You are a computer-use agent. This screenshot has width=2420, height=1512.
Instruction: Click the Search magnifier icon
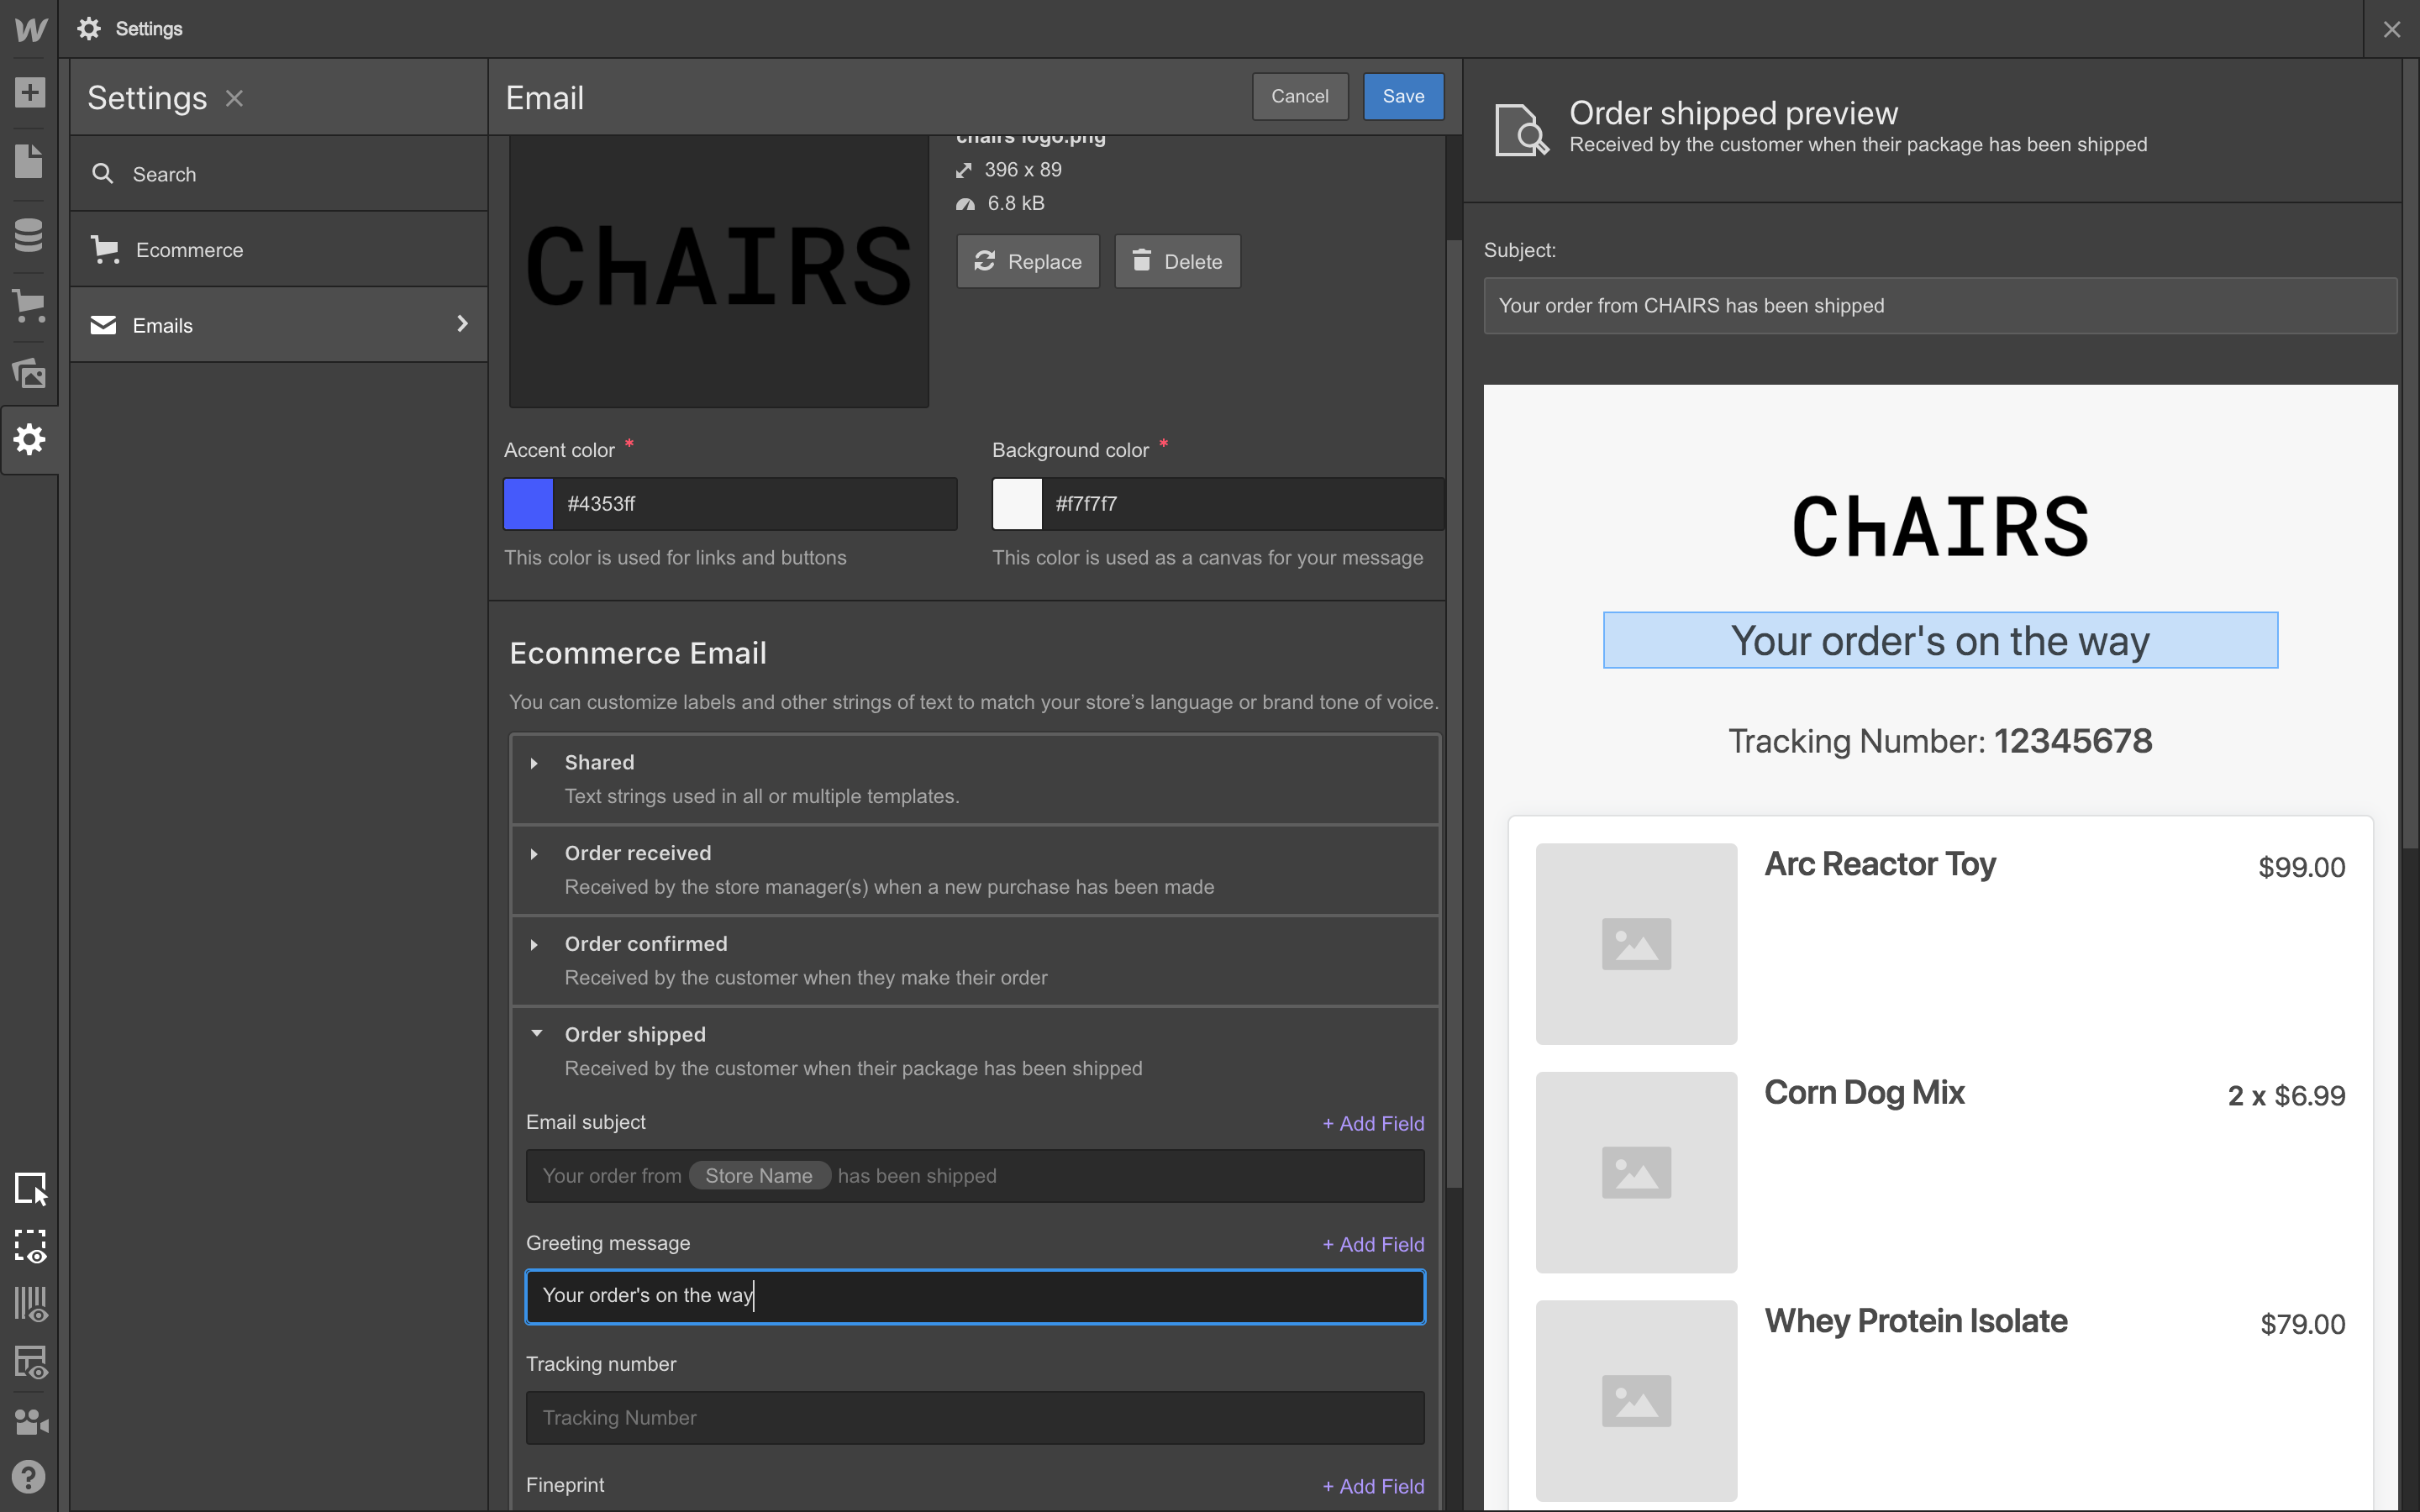click(x=102, y=174)
